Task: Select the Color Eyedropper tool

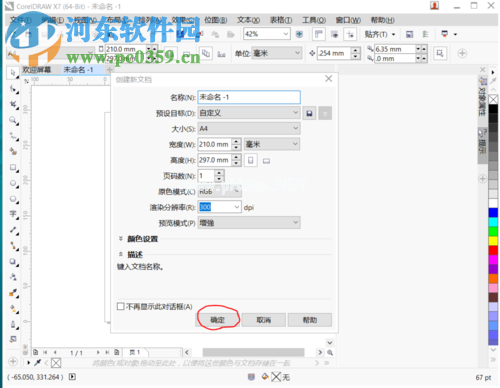Action: (14, 293)
